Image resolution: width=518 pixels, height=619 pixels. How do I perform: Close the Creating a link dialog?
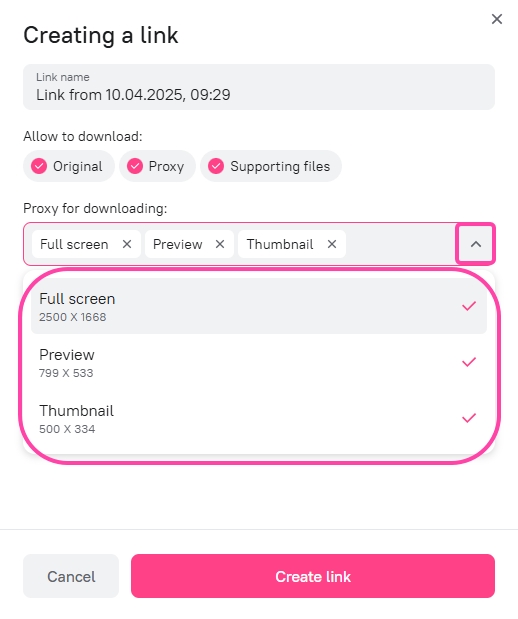pyautogui.click(x=497, y=19)
